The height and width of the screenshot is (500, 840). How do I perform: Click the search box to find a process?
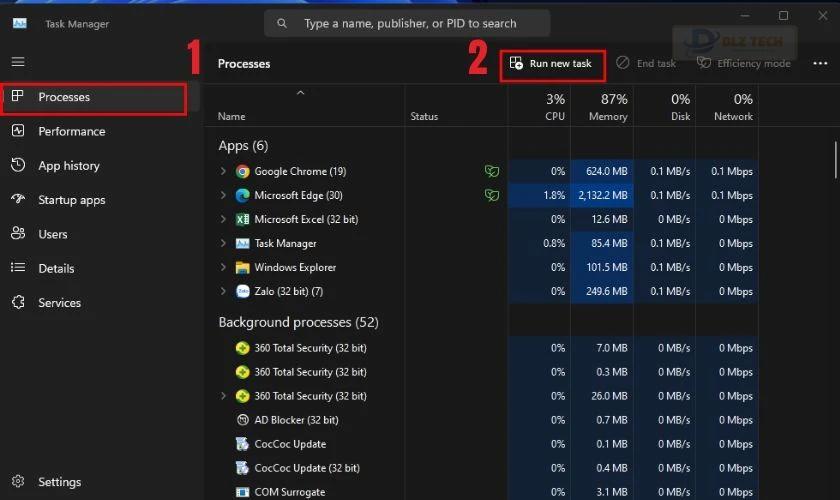tap(407, 24)
